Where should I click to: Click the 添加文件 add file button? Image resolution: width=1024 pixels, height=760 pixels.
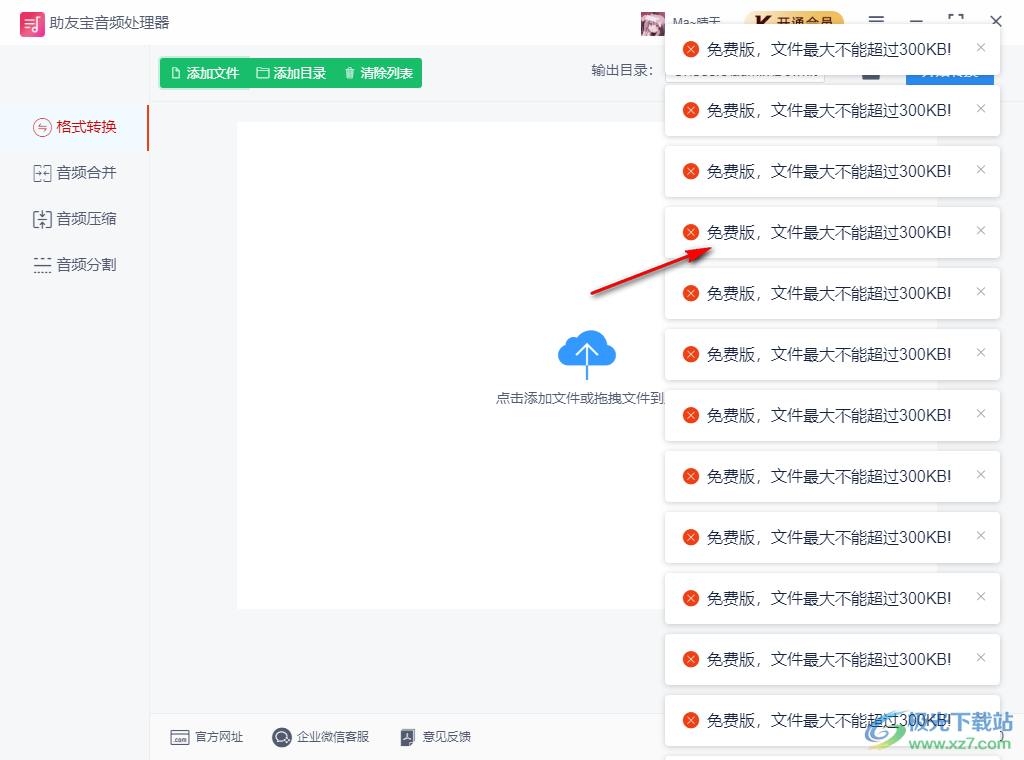(x=205, y=72)
